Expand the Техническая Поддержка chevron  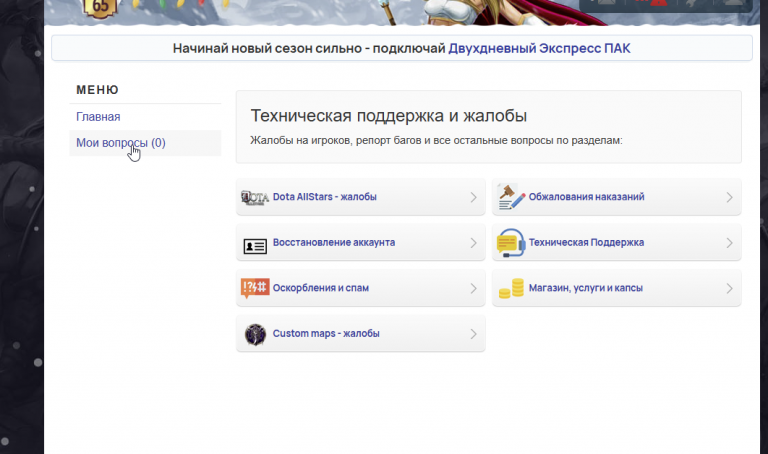click(x=729, y=243)
